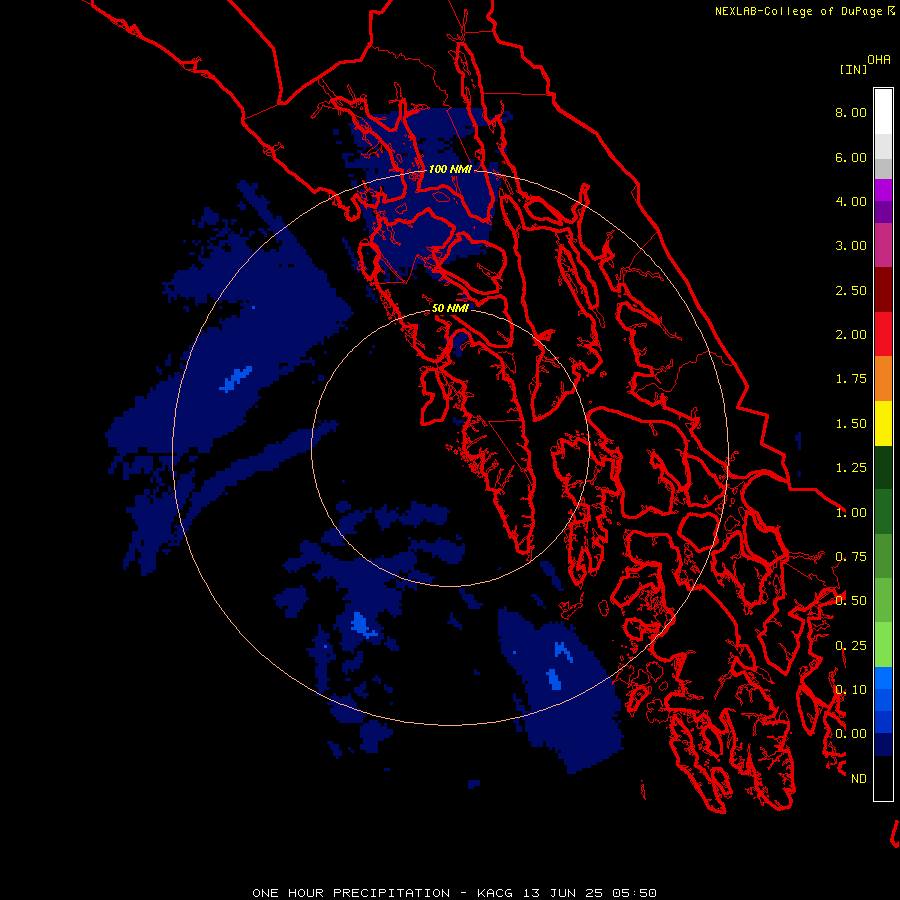Select the 6.00 legend value
The height and width of the screenshot is (900, 900).
click(851, 157)
